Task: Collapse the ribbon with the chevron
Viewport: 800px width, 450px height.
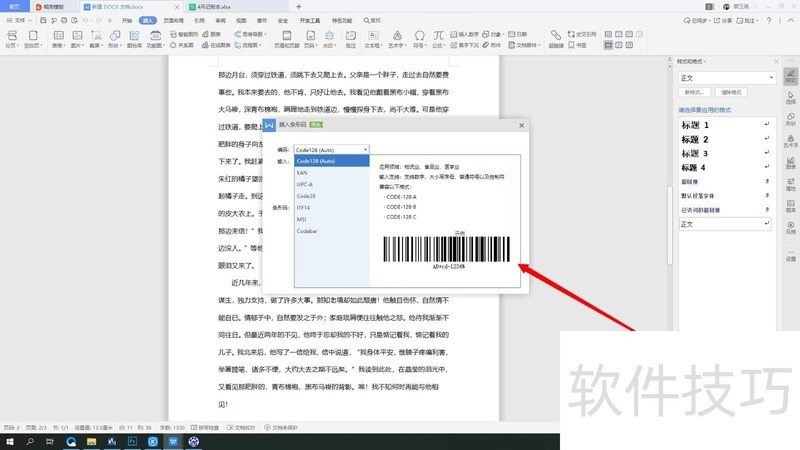Action: (x=791, y=20)
